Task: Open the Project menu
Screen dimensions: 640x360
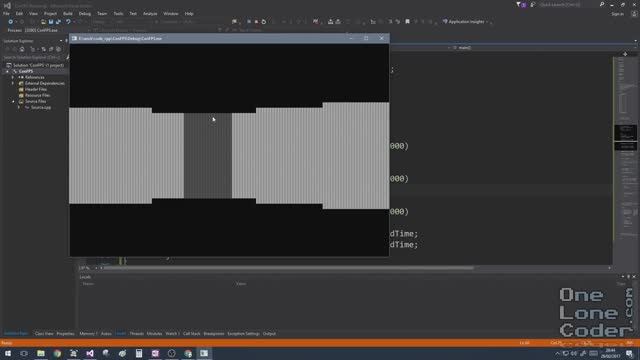Action: tap(50, 13)
